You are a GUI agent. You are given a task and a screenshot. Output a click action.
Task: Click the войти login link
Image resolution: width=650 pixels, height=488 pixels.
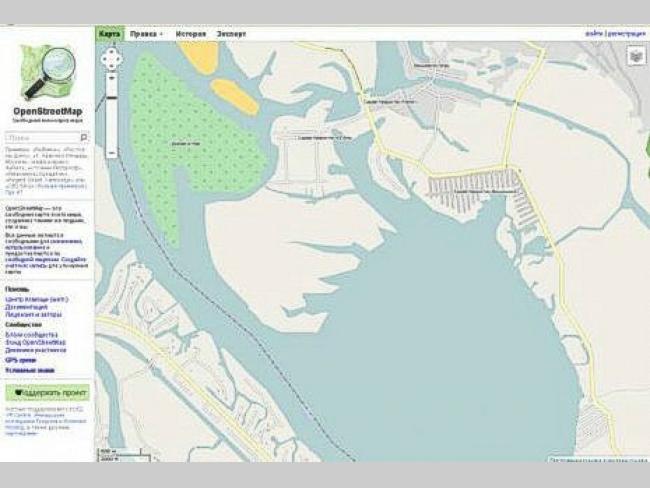click(592, 34)
